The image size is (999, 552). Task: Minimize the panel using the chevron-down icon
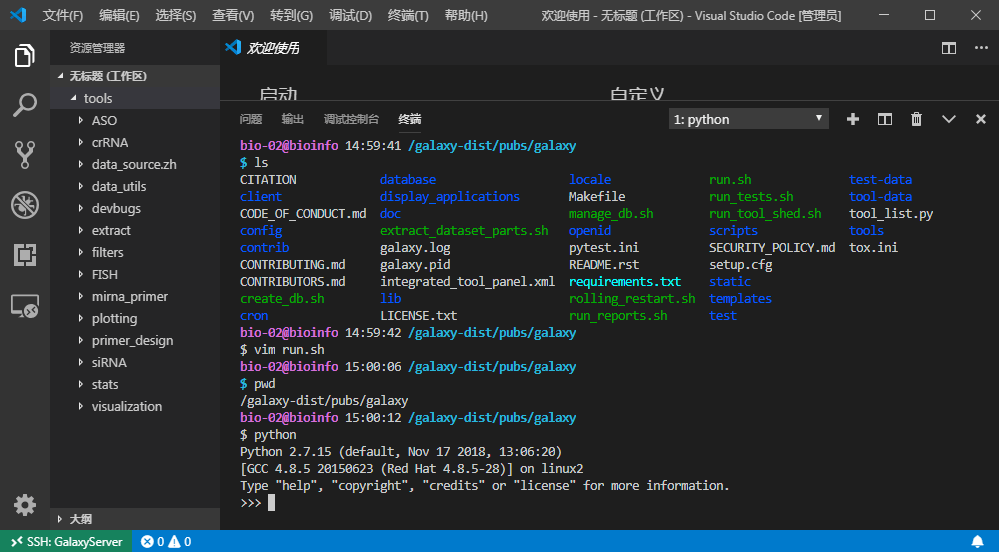949,119
